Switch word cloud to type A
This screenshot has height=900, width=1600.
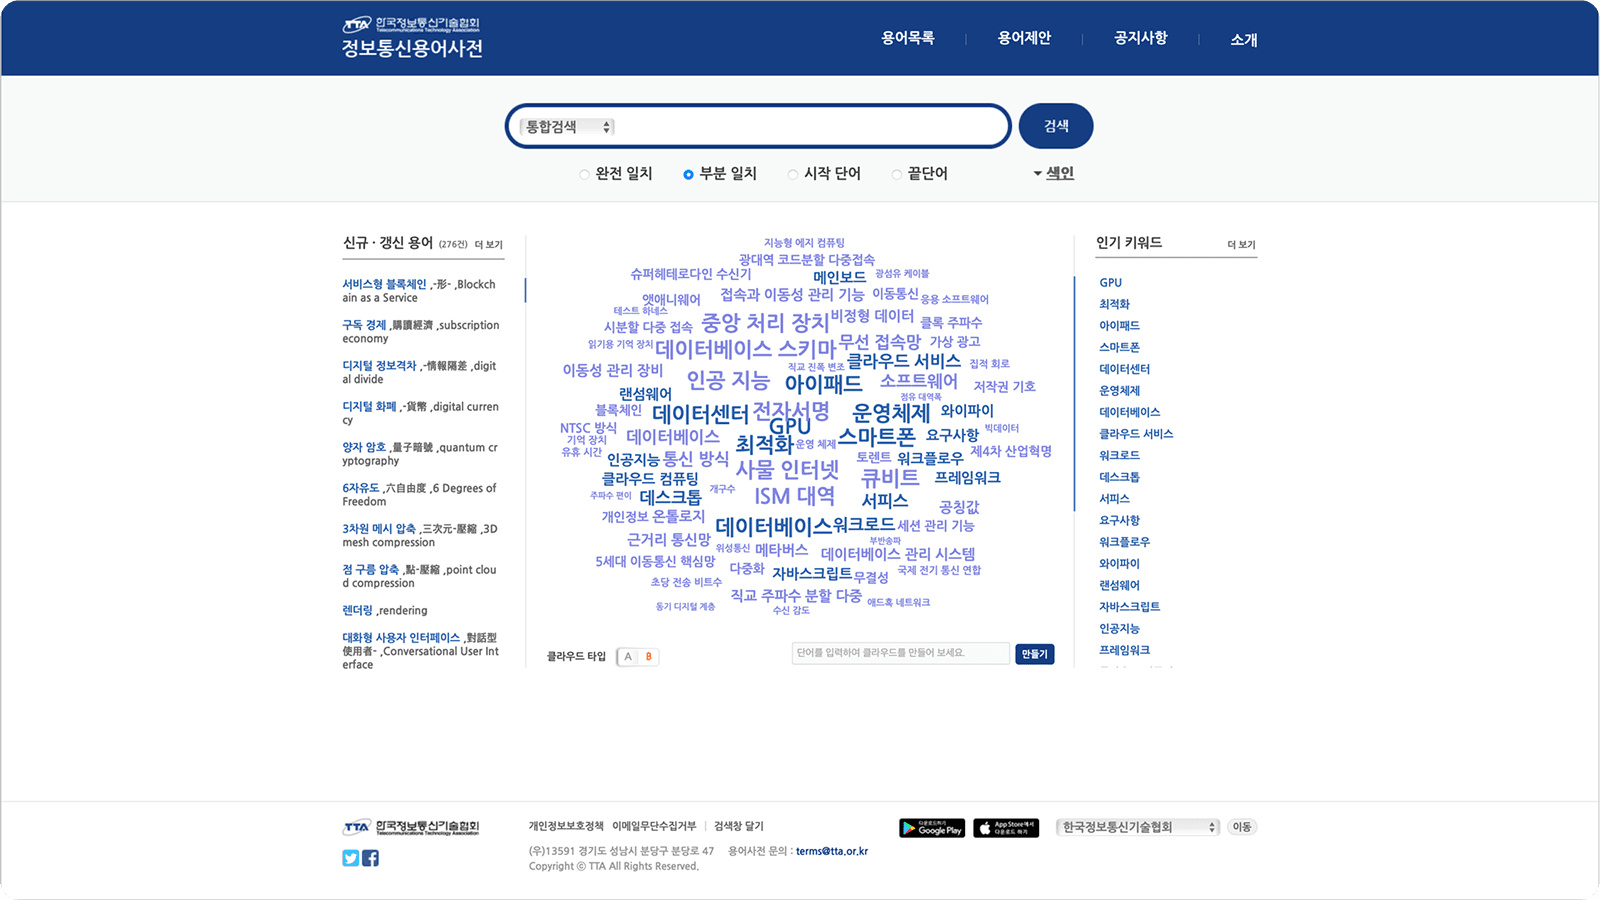(x=628, y=657)
